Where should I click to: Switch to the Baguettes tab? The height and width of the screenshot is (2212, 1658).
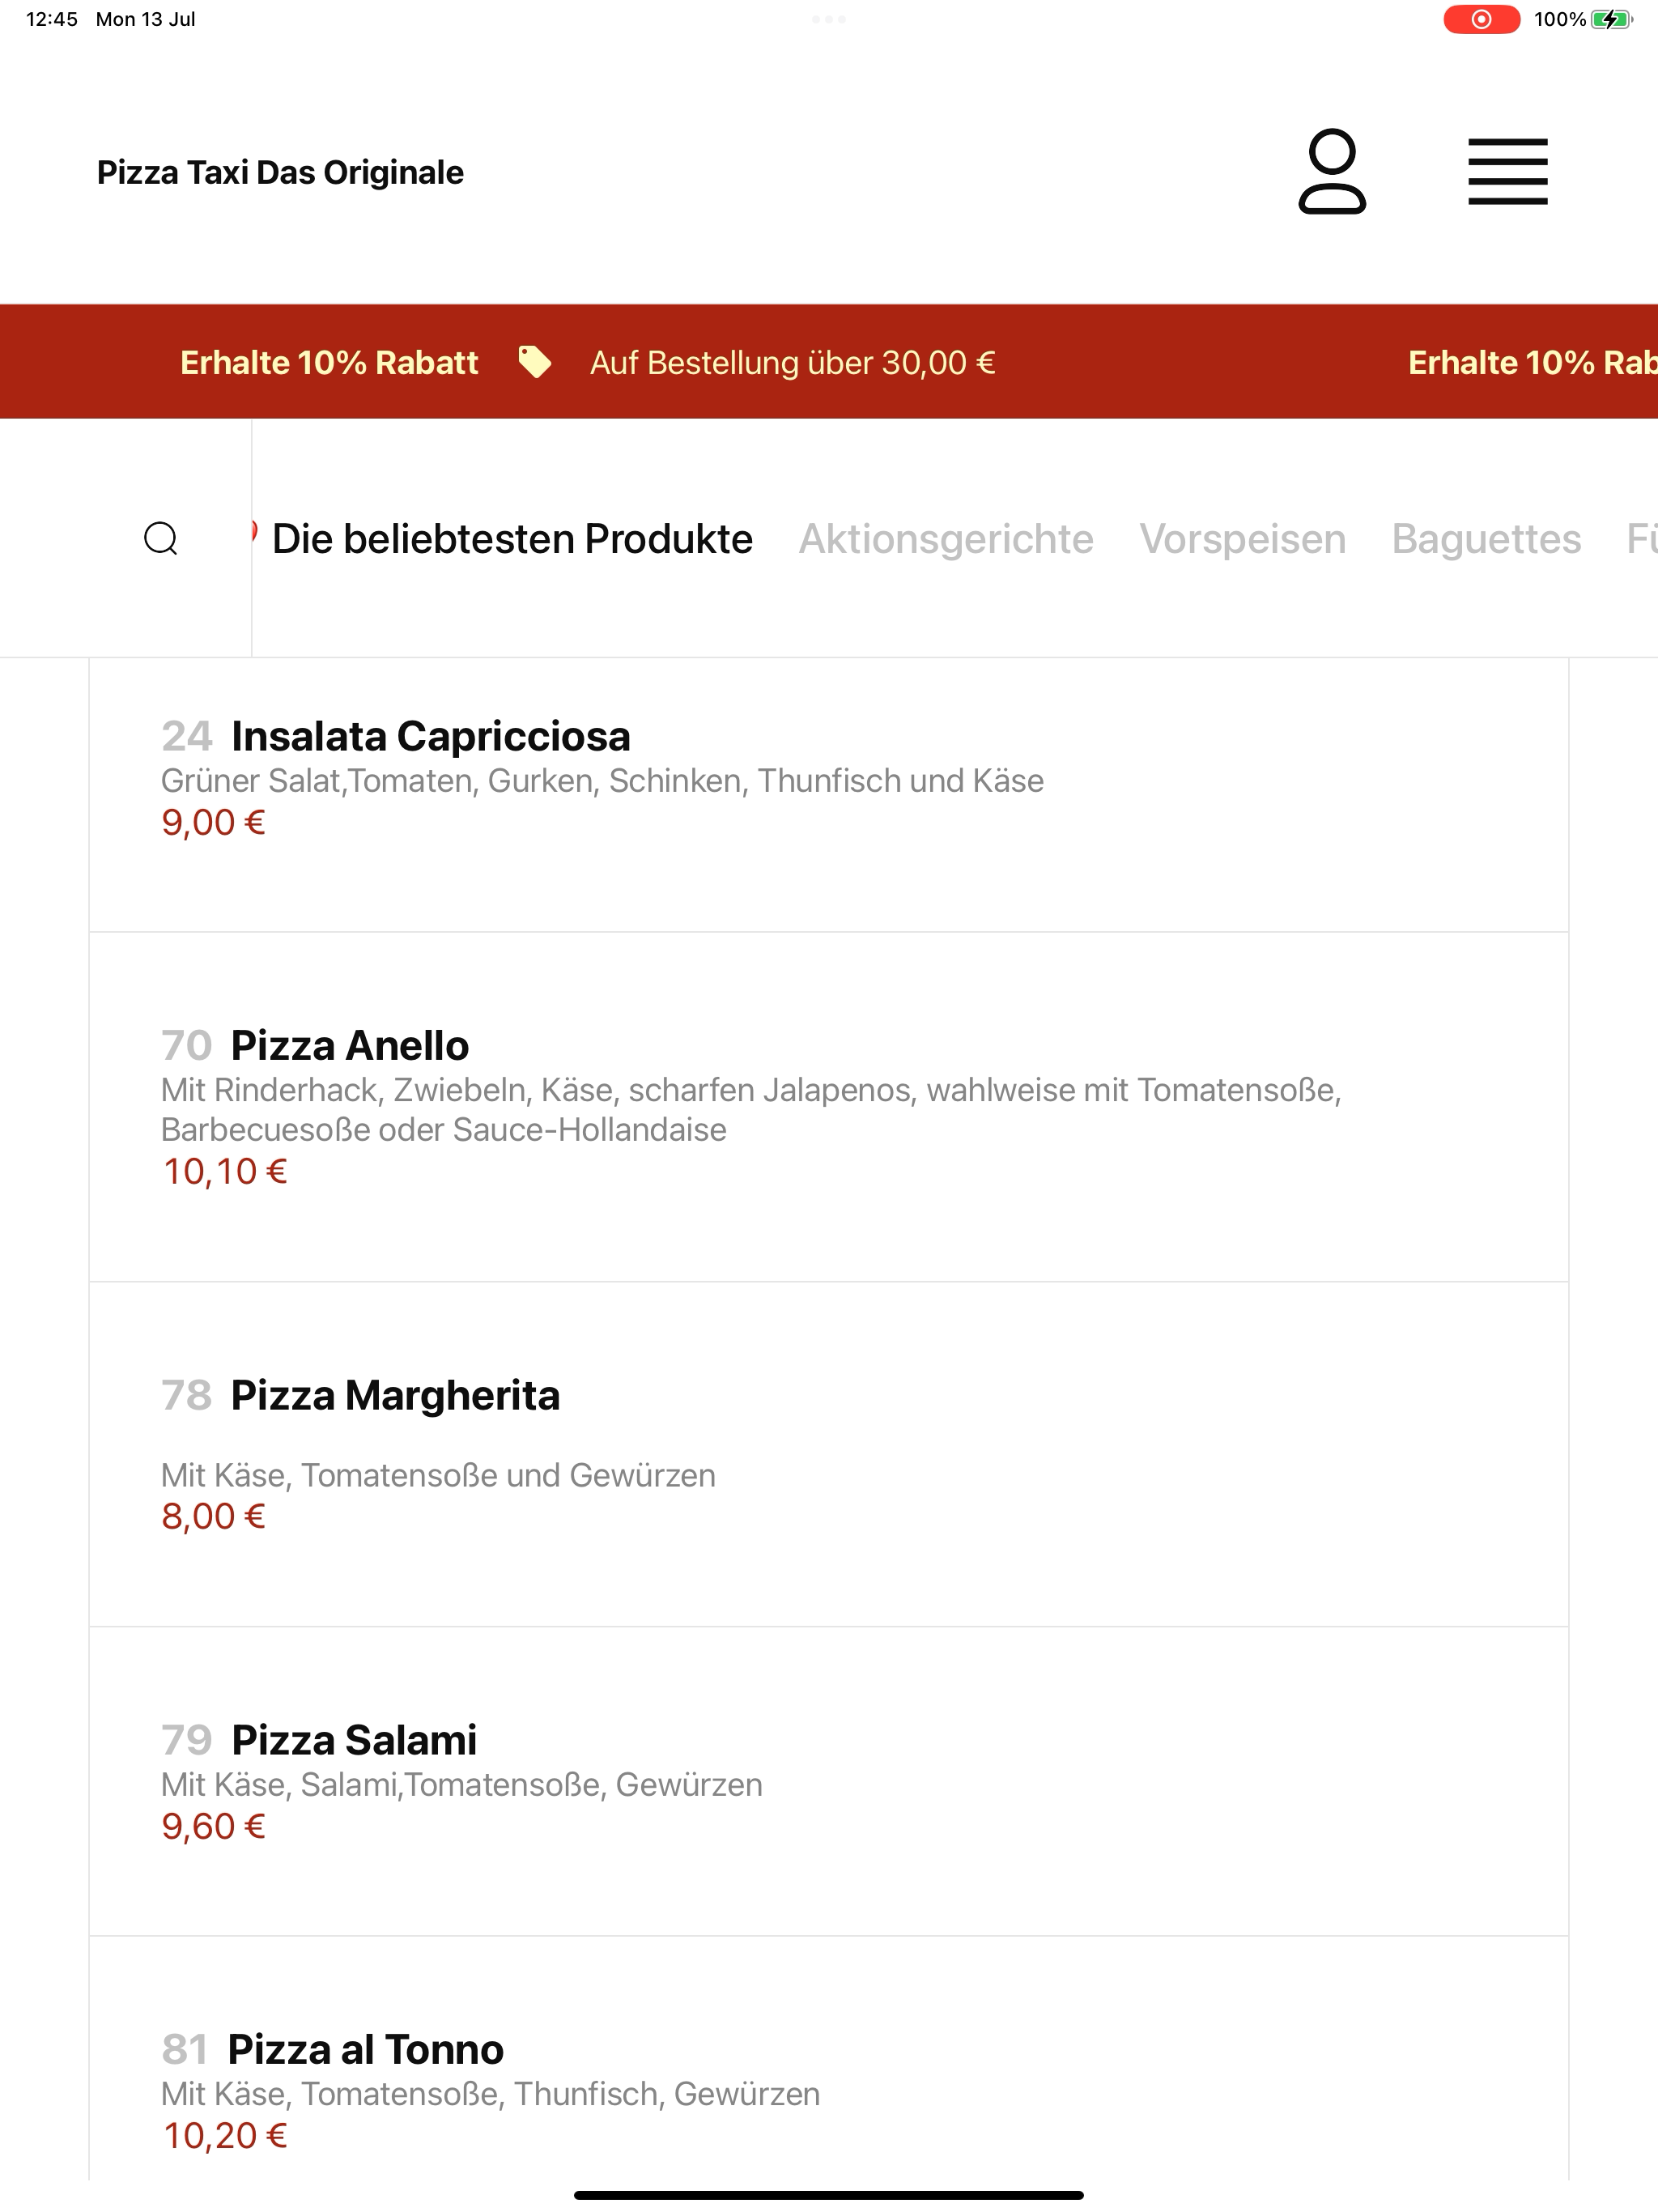pyautogui.click(x=1487, y=539)
